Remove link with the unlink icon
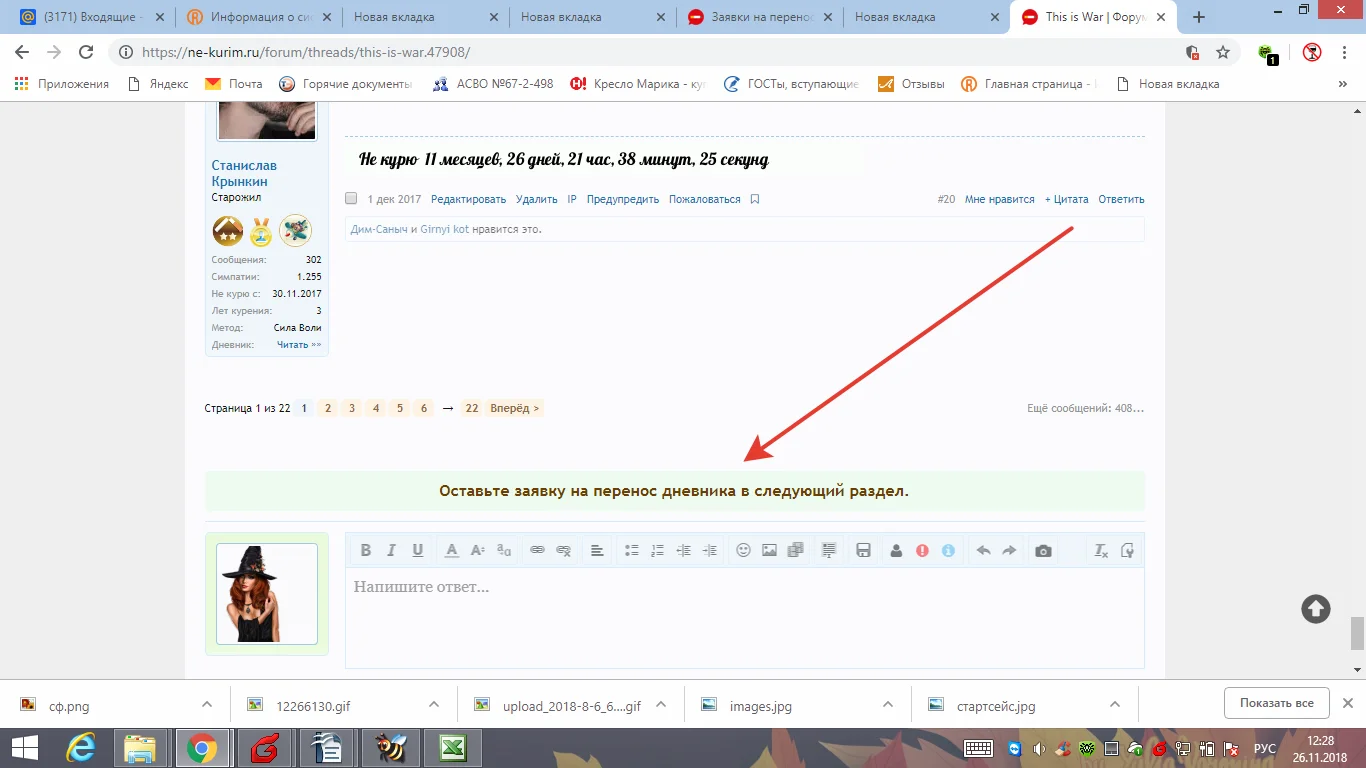This screenshot has height=768, width=1366. [563, 550]
